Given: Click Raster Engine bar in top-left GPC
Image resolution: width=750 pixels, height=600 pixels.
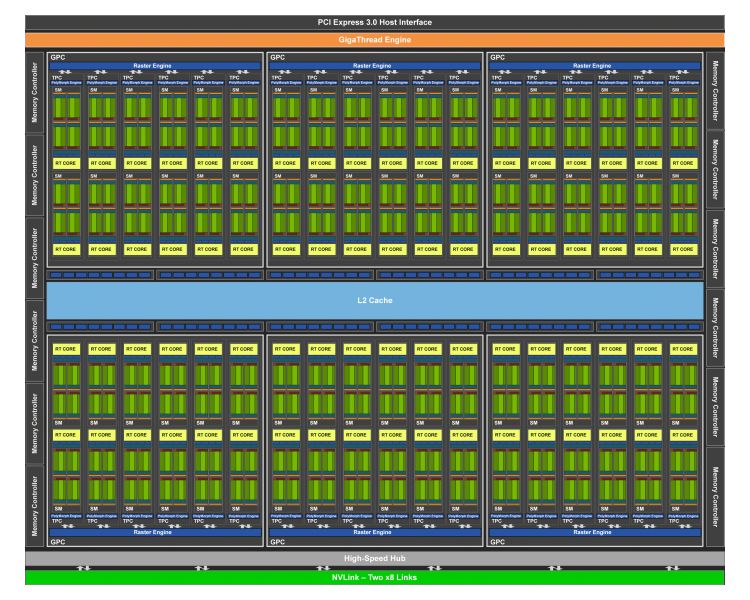Looking at the screenshot, I should [154, 65].
